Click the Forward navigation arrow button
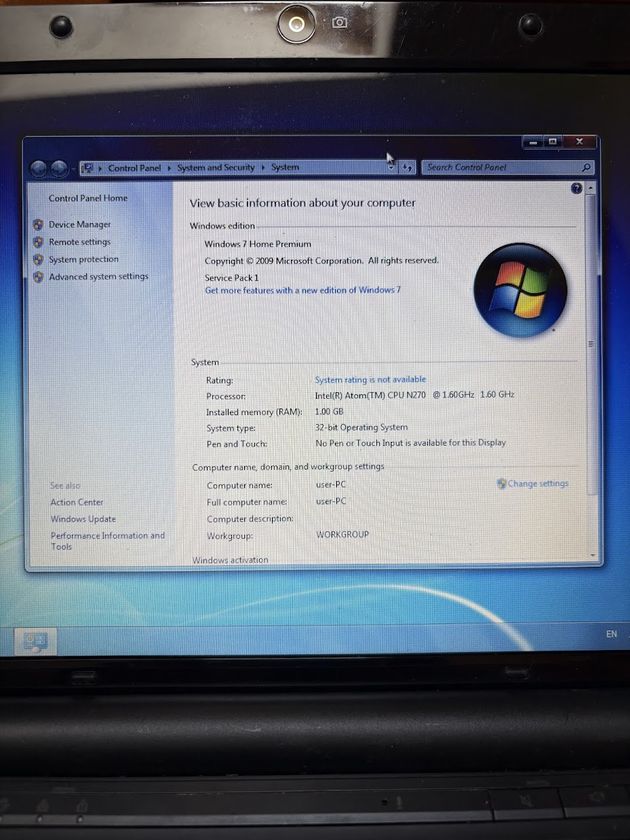 click(x=59, y=168)
